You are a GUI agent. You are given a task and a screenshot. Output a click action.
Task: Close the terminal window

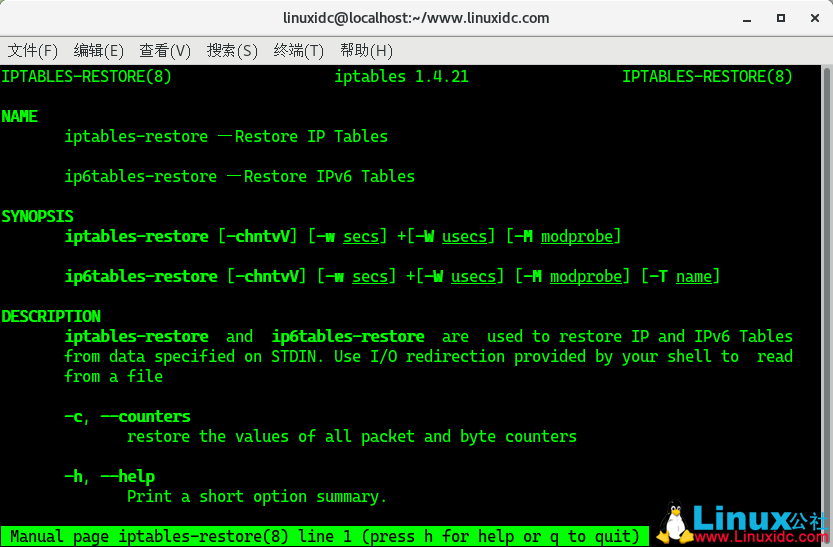[815, 18]
